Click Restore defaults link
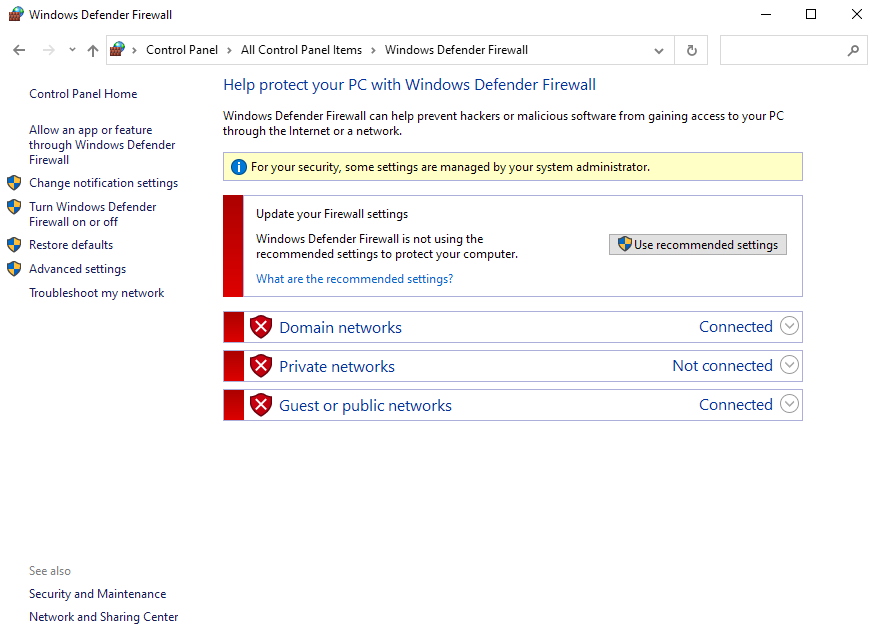 pyautogui.click(x=71, y=245)
